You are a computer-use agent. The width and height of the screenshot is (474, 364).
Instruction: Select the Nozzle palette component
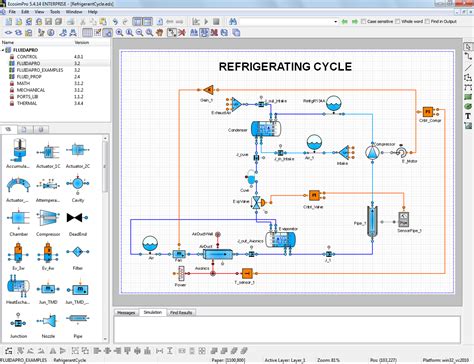pos(48,325)
